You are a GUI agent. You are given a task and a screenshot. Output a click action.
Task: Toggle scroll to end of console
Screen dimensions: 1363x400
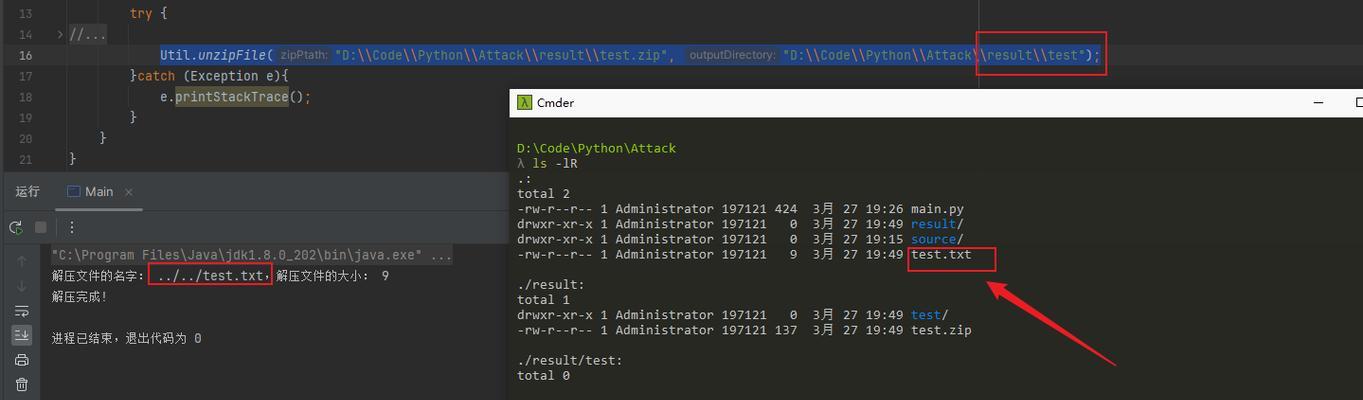(x=22, y=335)
